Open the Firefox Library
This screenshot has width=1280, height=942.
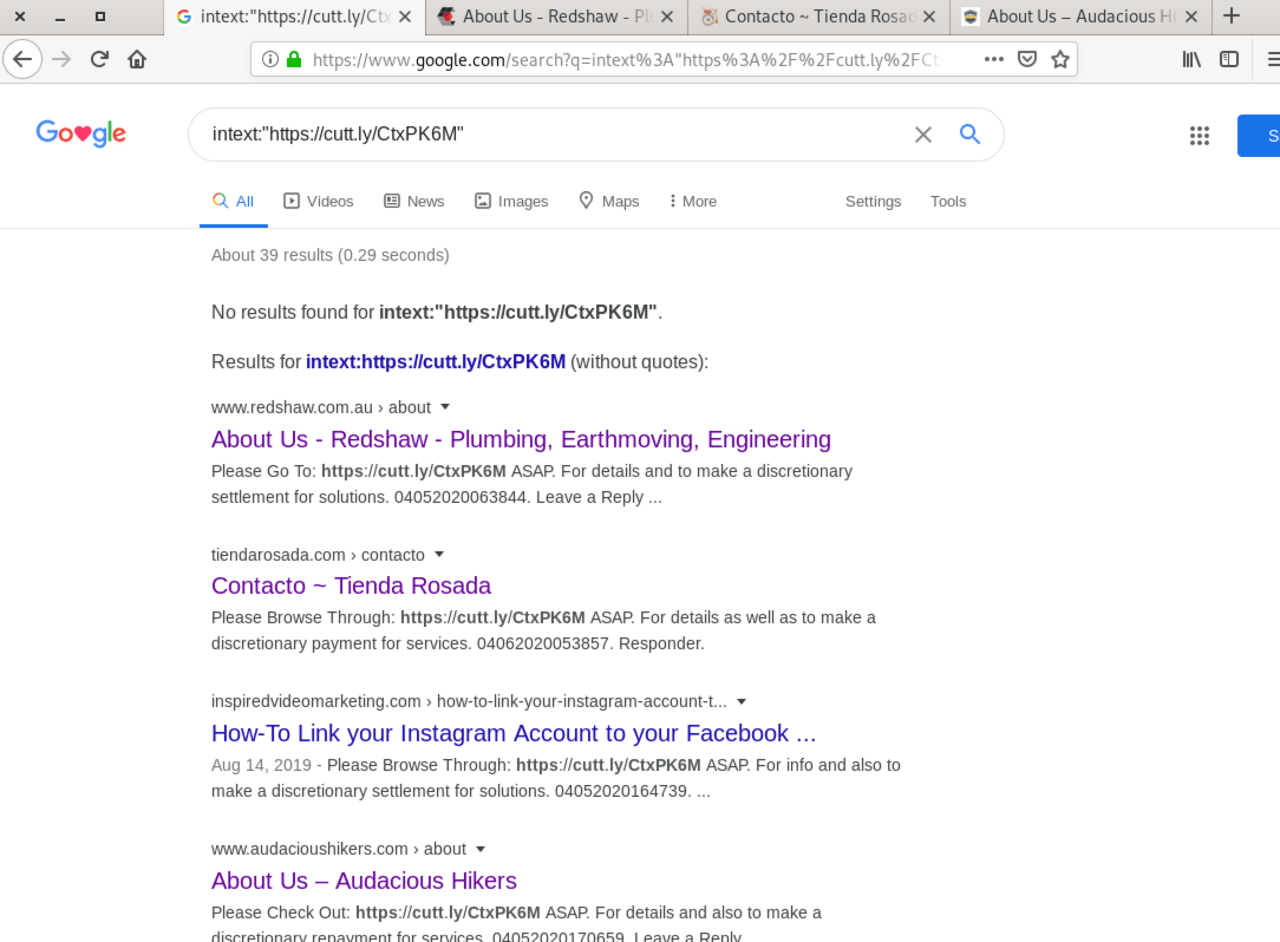pos(1191,59)
